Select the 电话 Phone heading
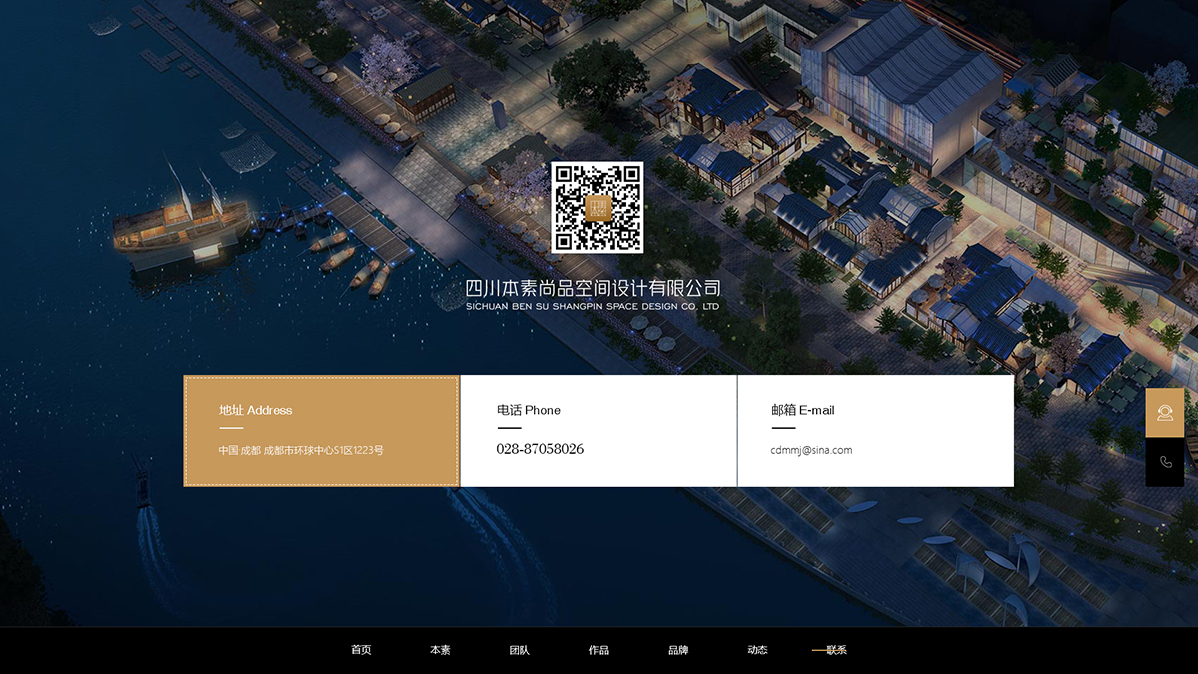Viewport: 1198px width, 674px height. (x=528, y=410)
